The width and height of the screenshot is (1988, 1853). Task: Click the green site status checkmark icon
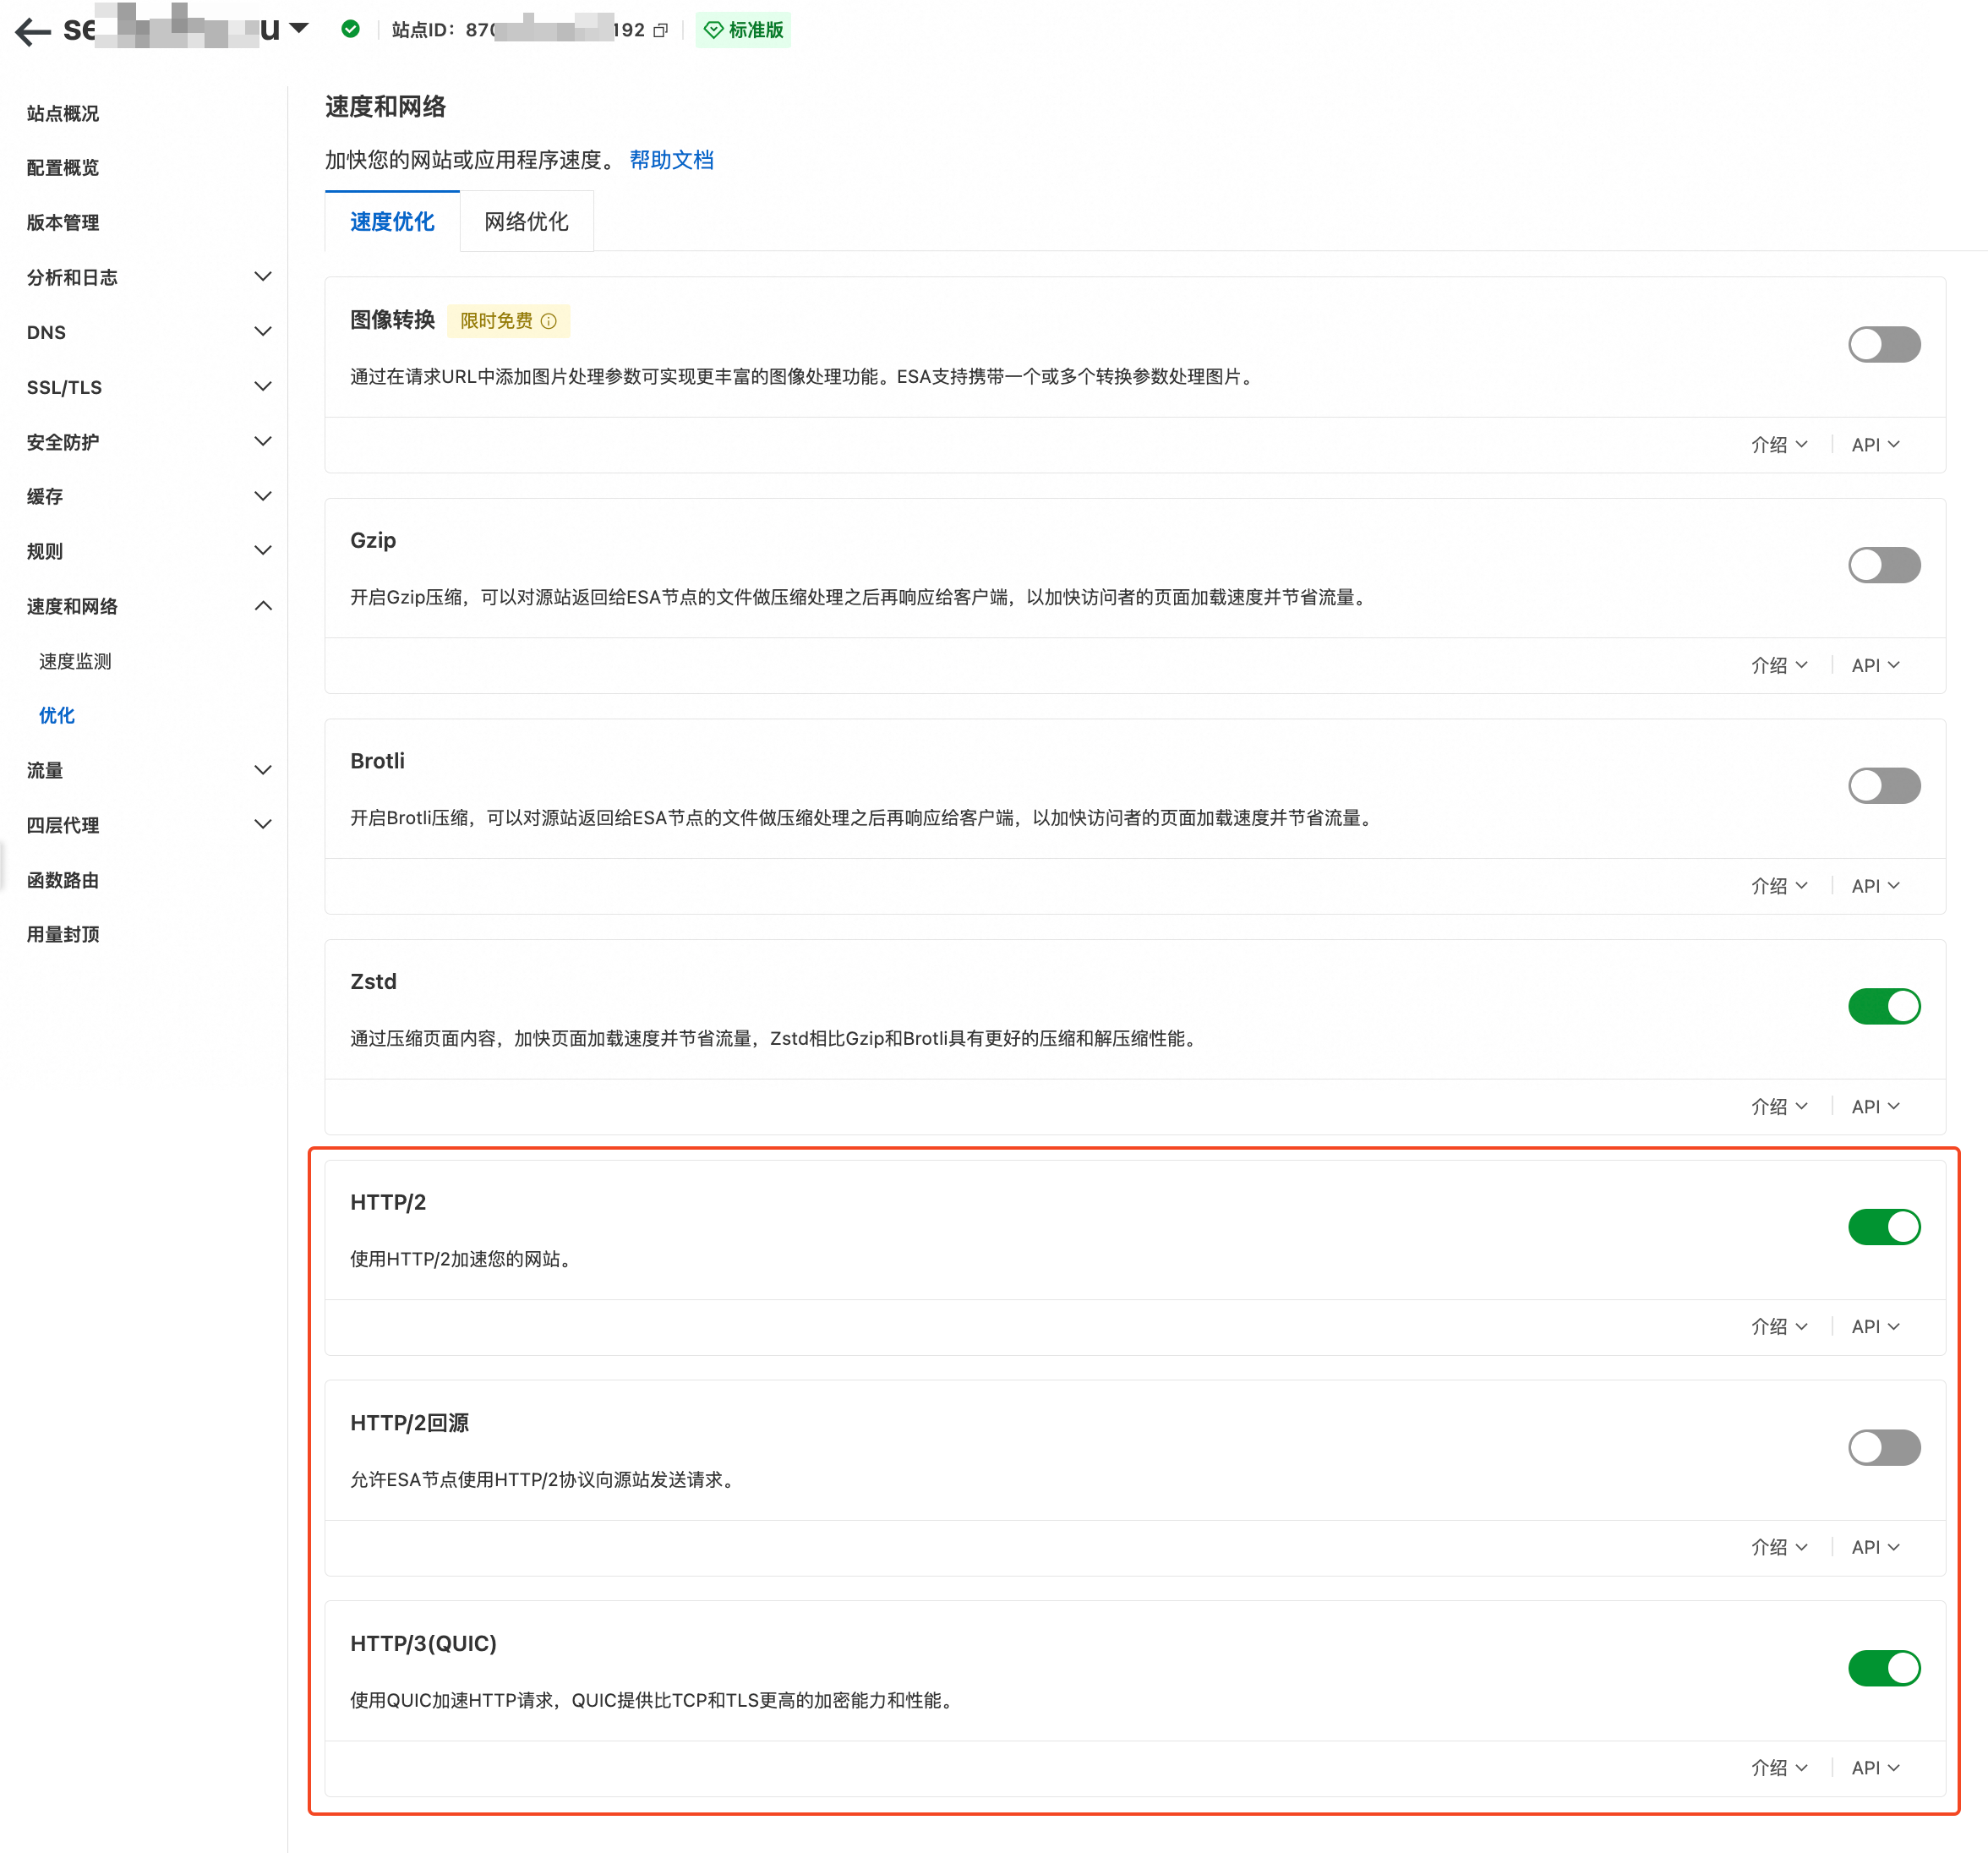[x=350, y=29]
